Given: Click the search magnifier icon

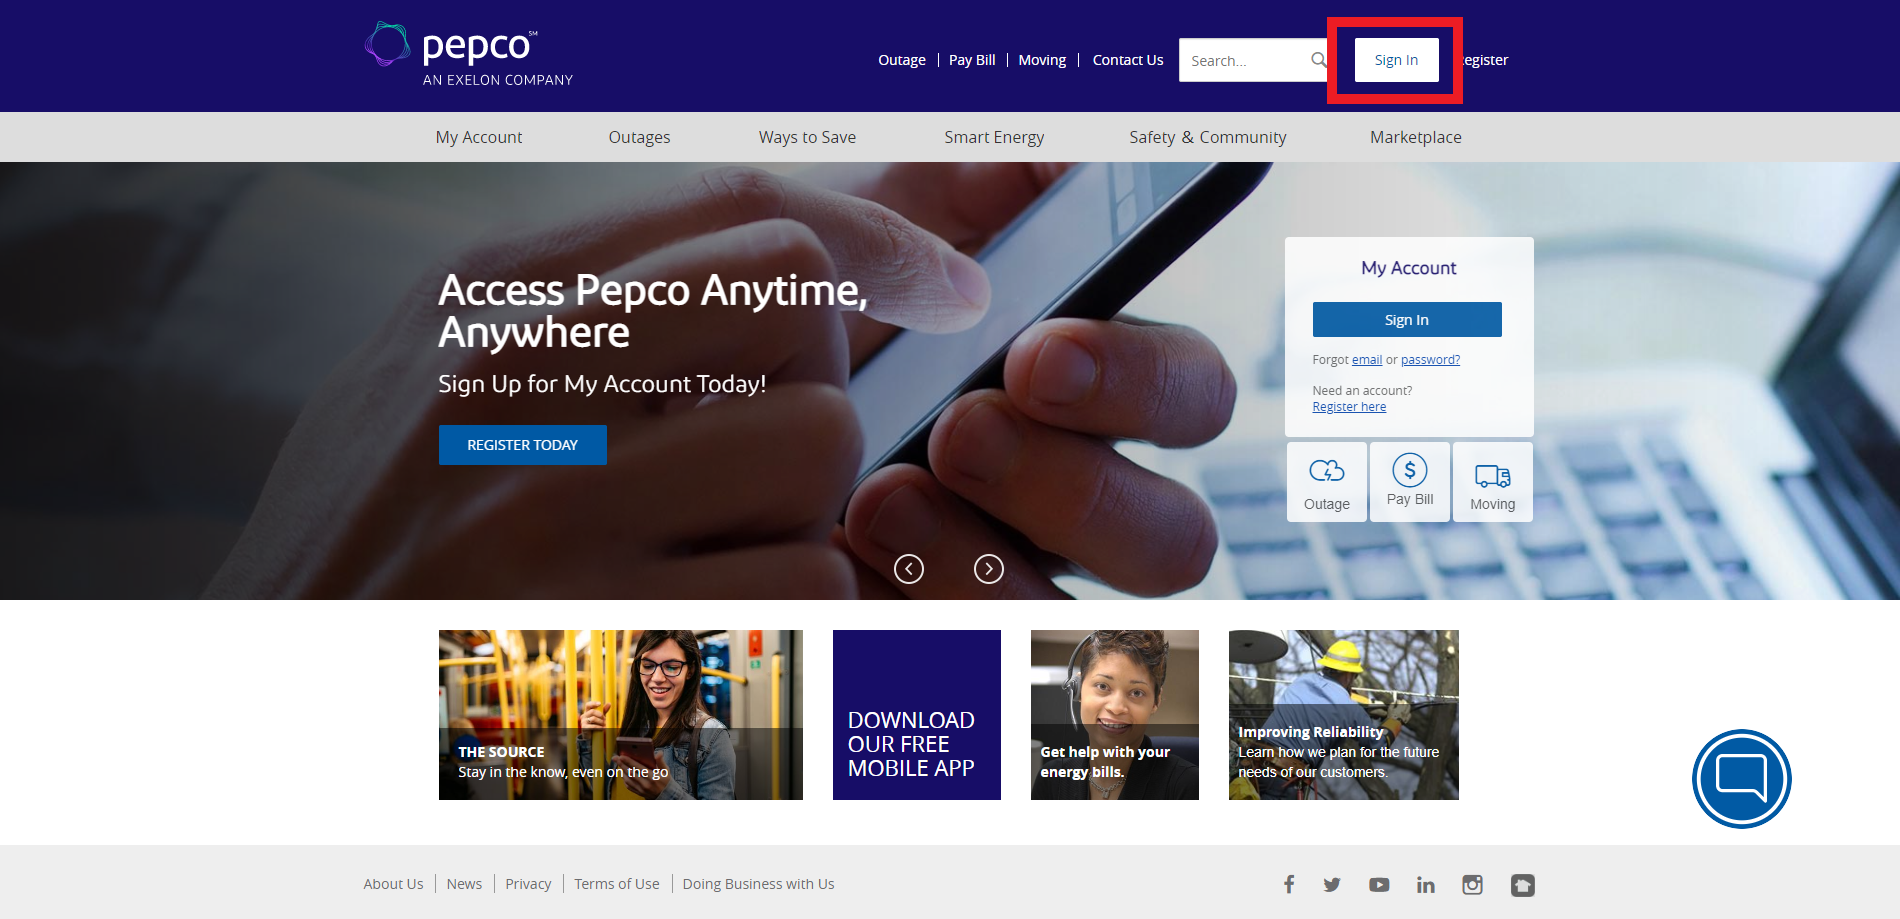Looking at the screenshot, I should 1319,60.
